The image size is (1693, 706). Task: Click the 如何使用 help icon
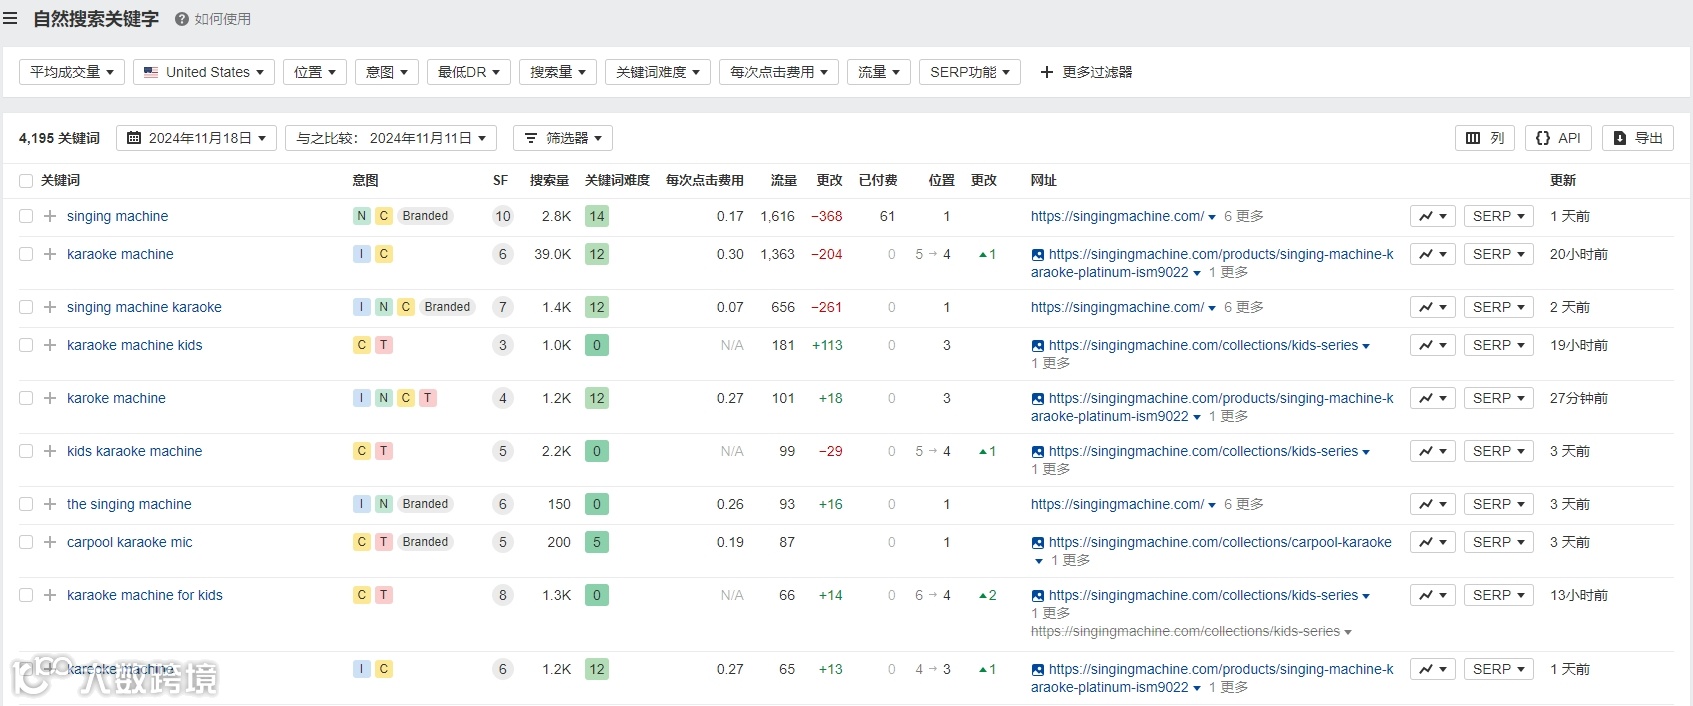[x=182, y=19]
